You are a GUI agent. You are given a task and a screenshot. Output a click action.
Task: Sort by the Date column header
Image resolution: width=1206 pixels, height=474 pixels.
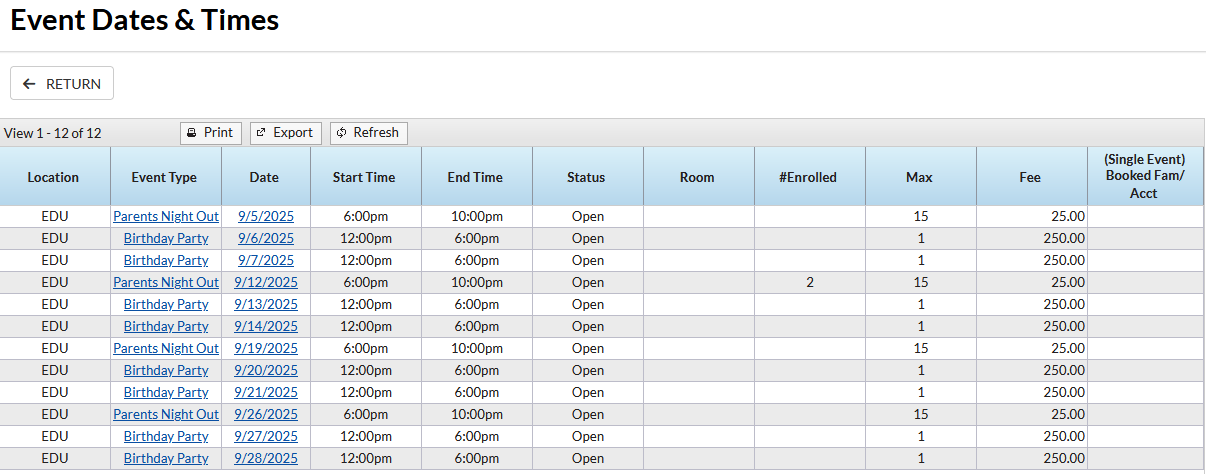pos(266,177)
